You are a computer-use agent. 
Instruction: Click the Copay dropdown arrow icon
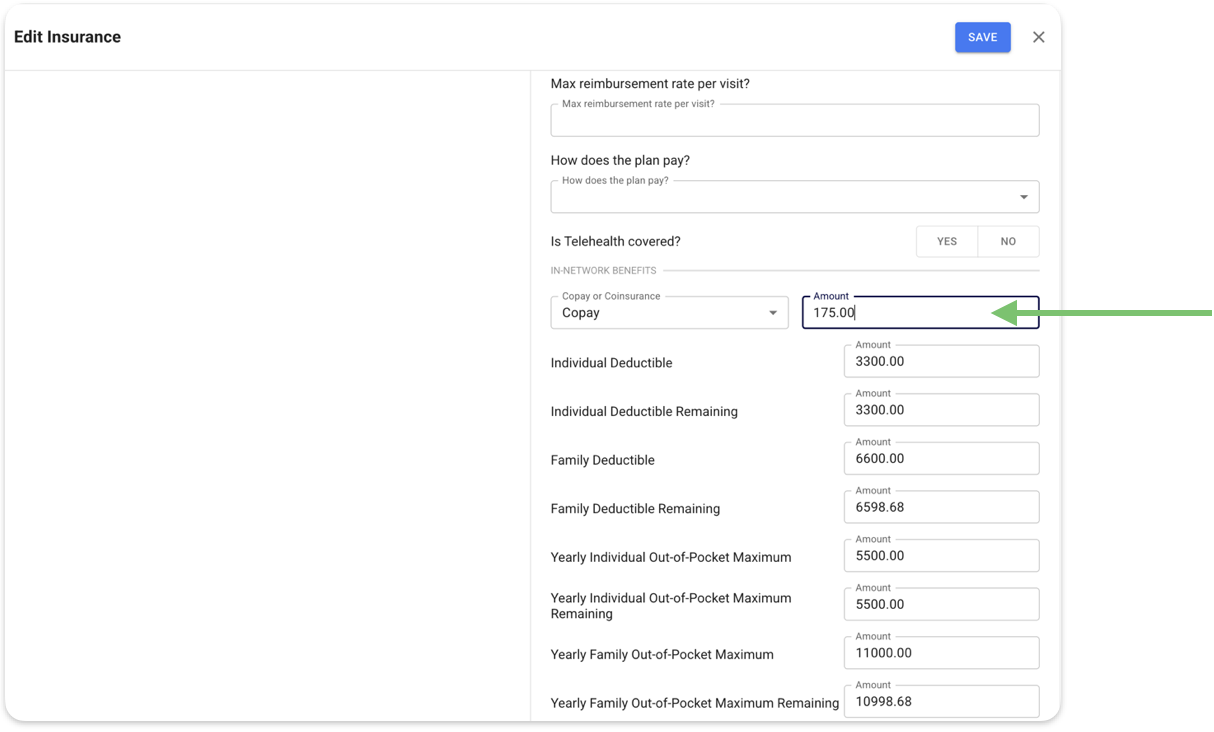772,313
